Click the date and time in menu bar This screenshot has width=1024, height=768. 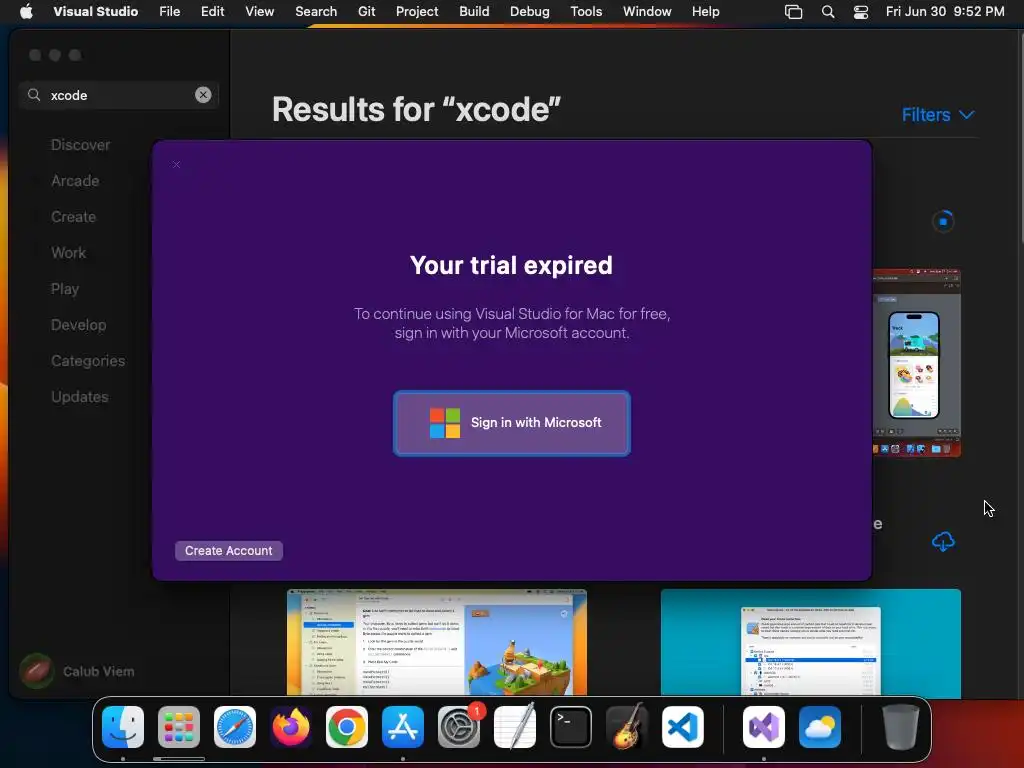(945, 11)
